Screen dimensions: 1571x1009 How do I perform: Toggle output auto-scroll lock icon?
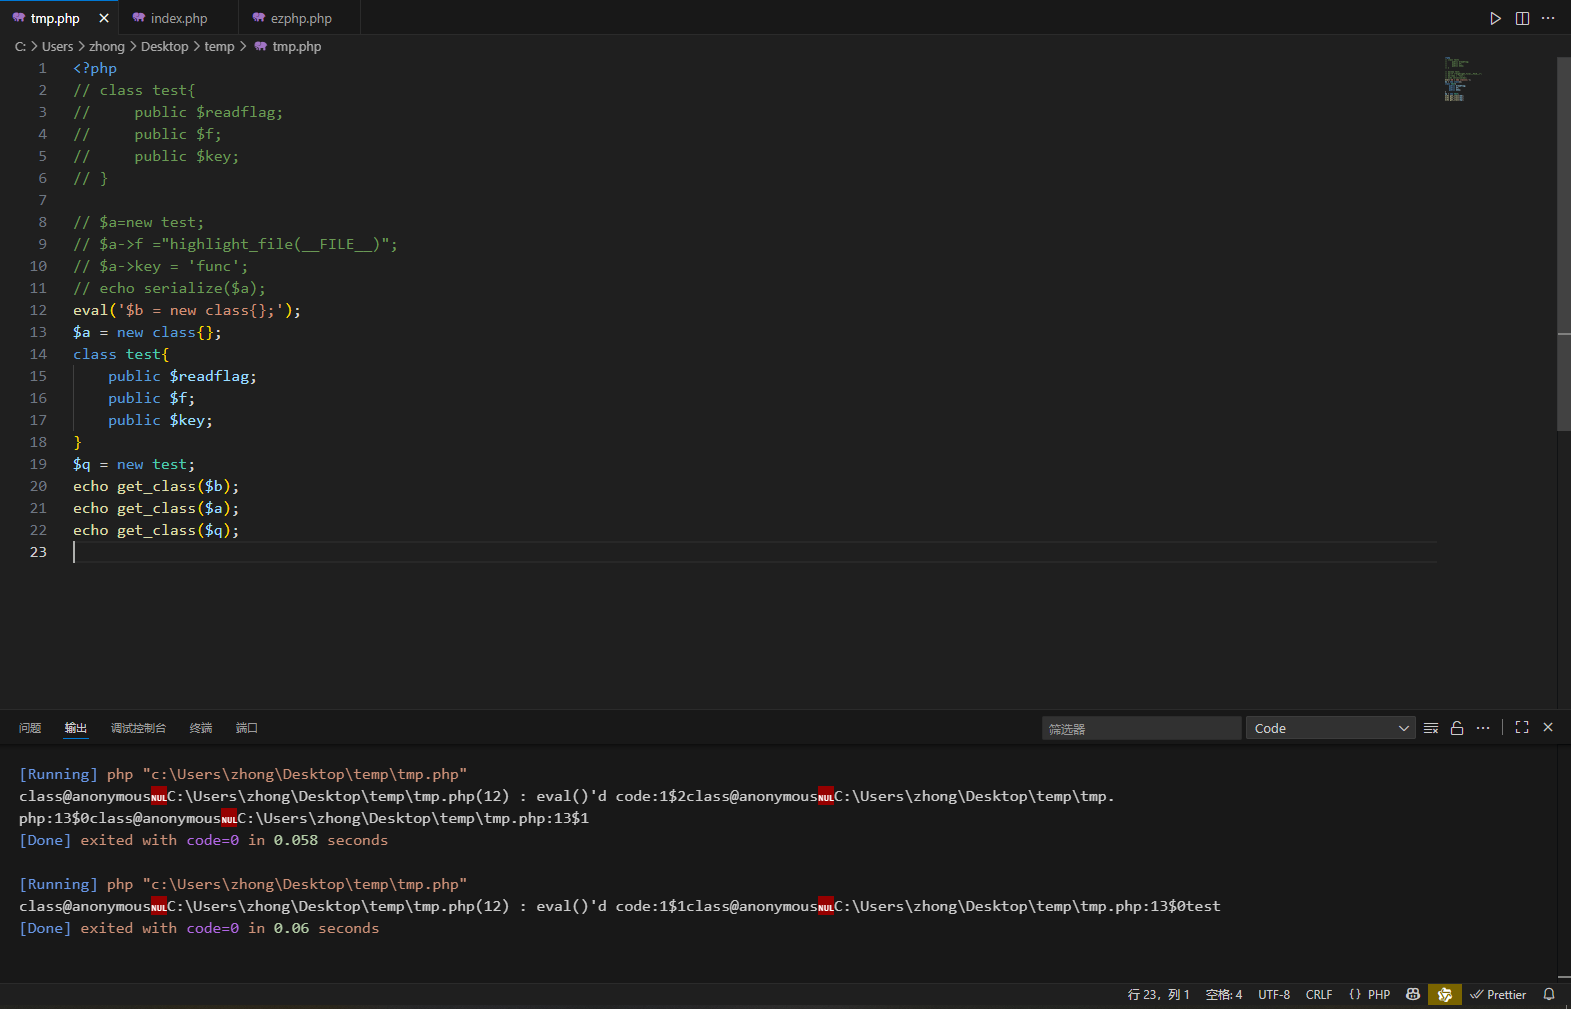tap(1457, 728)
